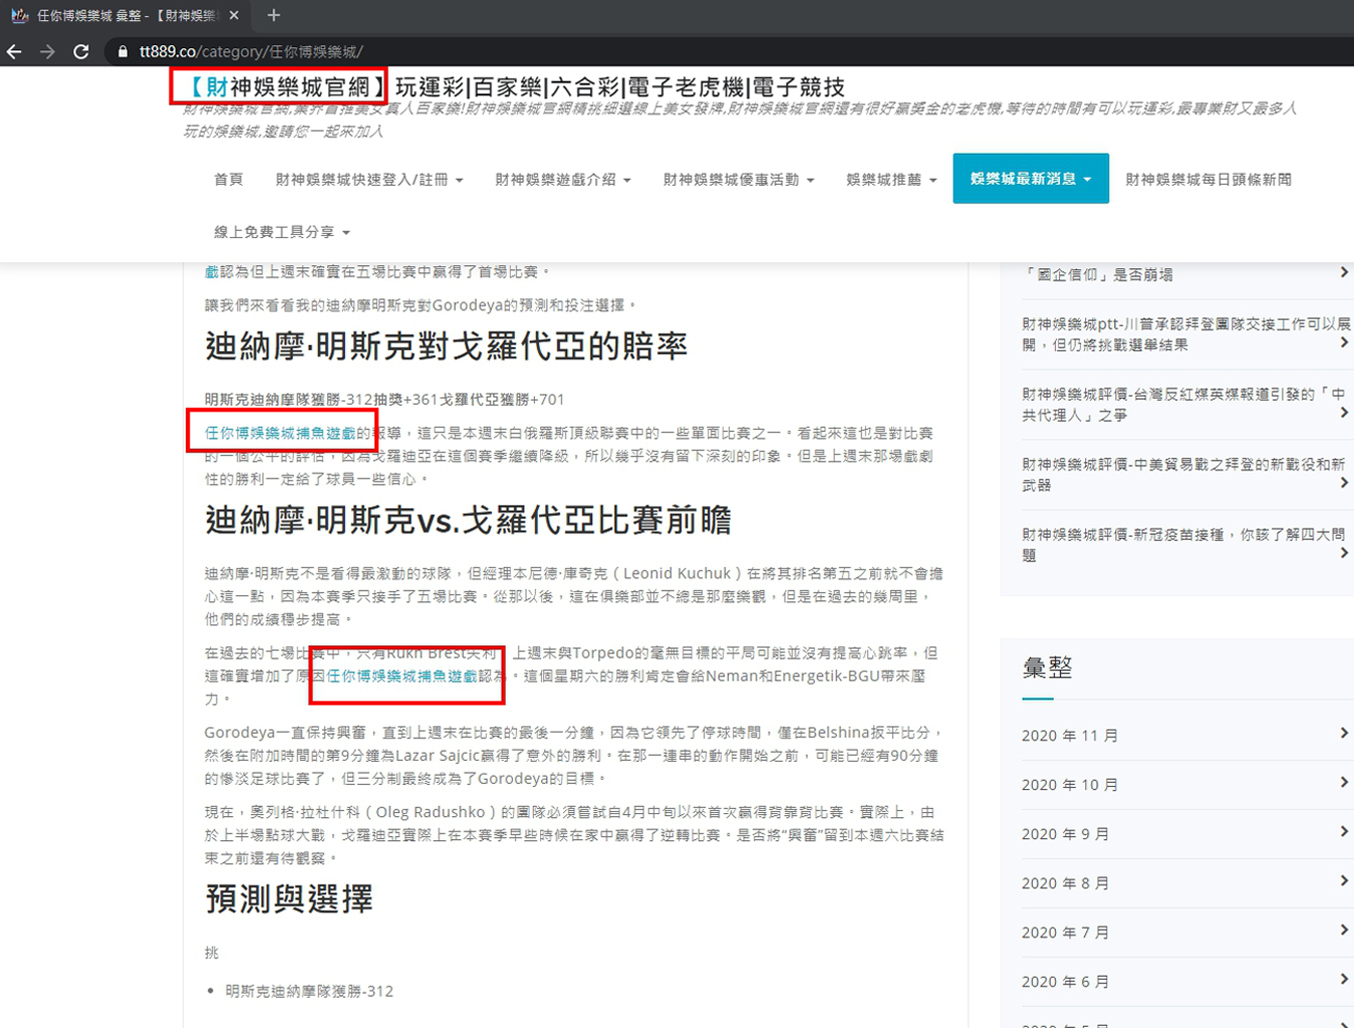
Task: Click the chevron beside 「國企信仰」是否崩塌 item
Action: pos(1344,273)
